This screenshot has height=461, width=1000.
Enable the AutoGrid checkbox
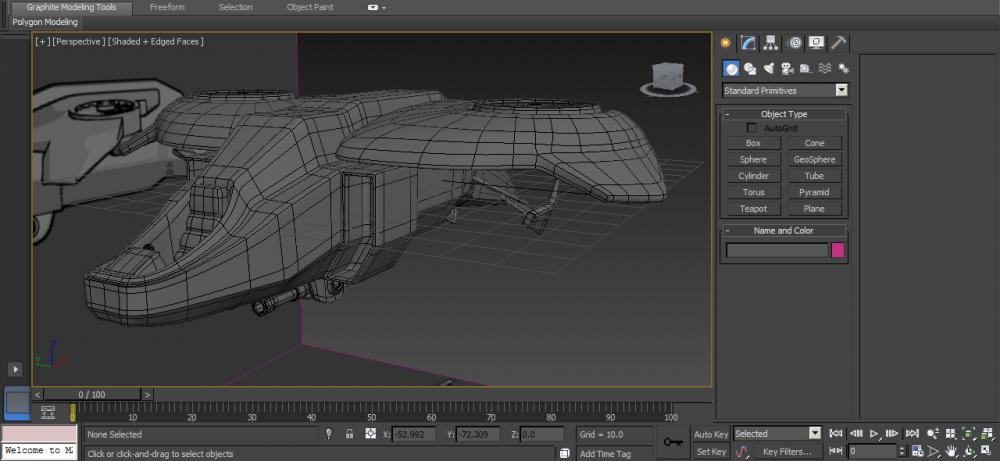(752, 128)
